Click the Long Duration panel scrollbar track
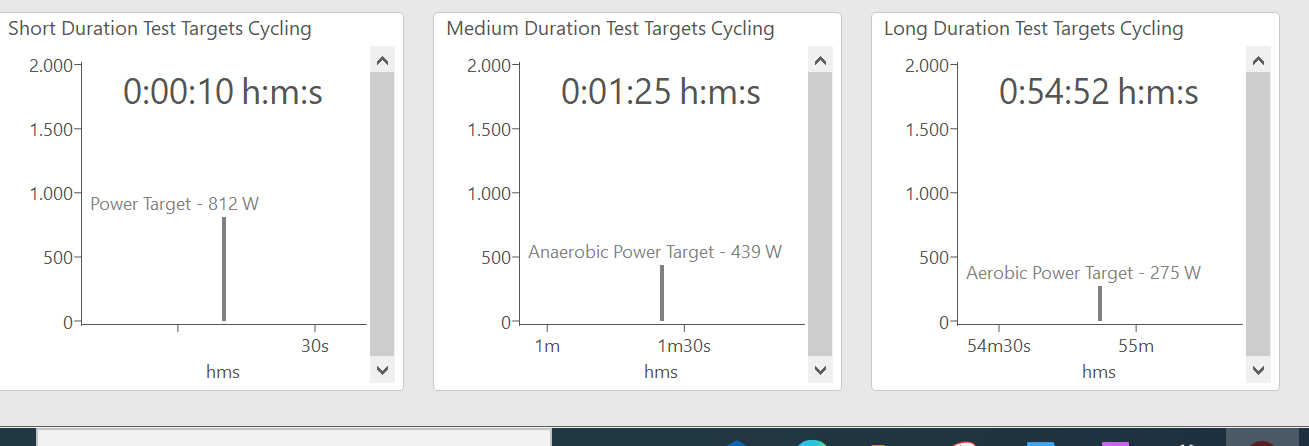 click(1258, 213)
